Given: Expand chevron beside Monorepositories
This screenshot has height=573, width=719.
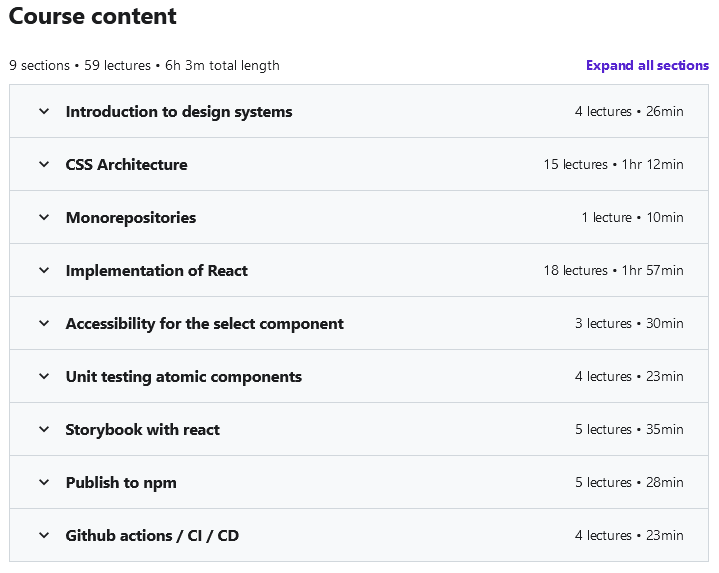Looking at the screenshot, I should (x=44, y=217).
